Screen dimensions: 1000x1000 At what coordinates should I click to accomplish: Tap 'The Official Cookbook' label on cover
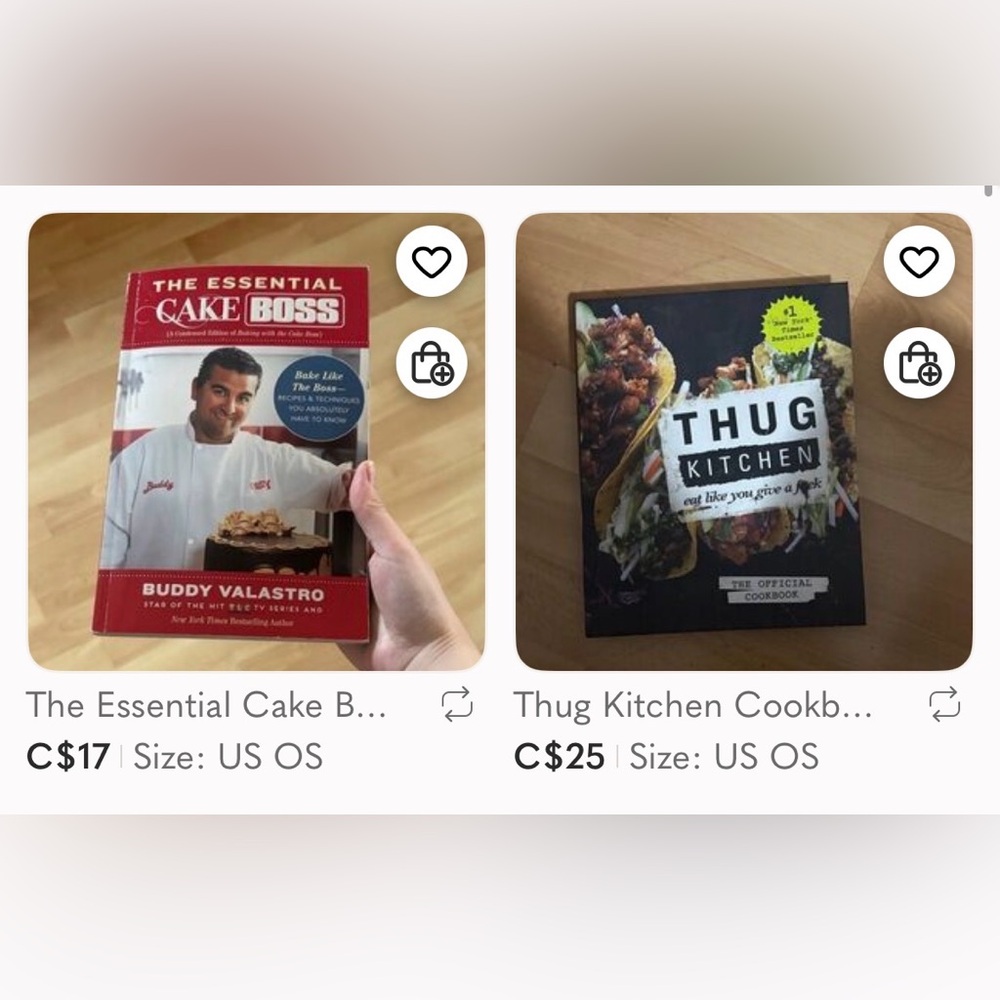click(x=772, y=589)
